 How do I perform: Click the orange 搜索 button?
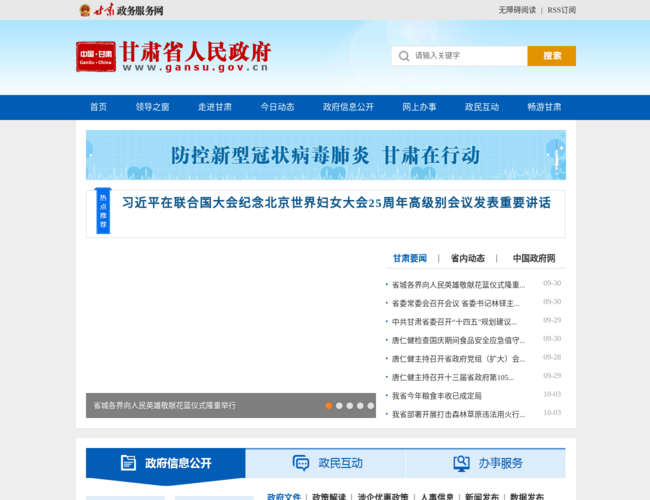(552, 56)
